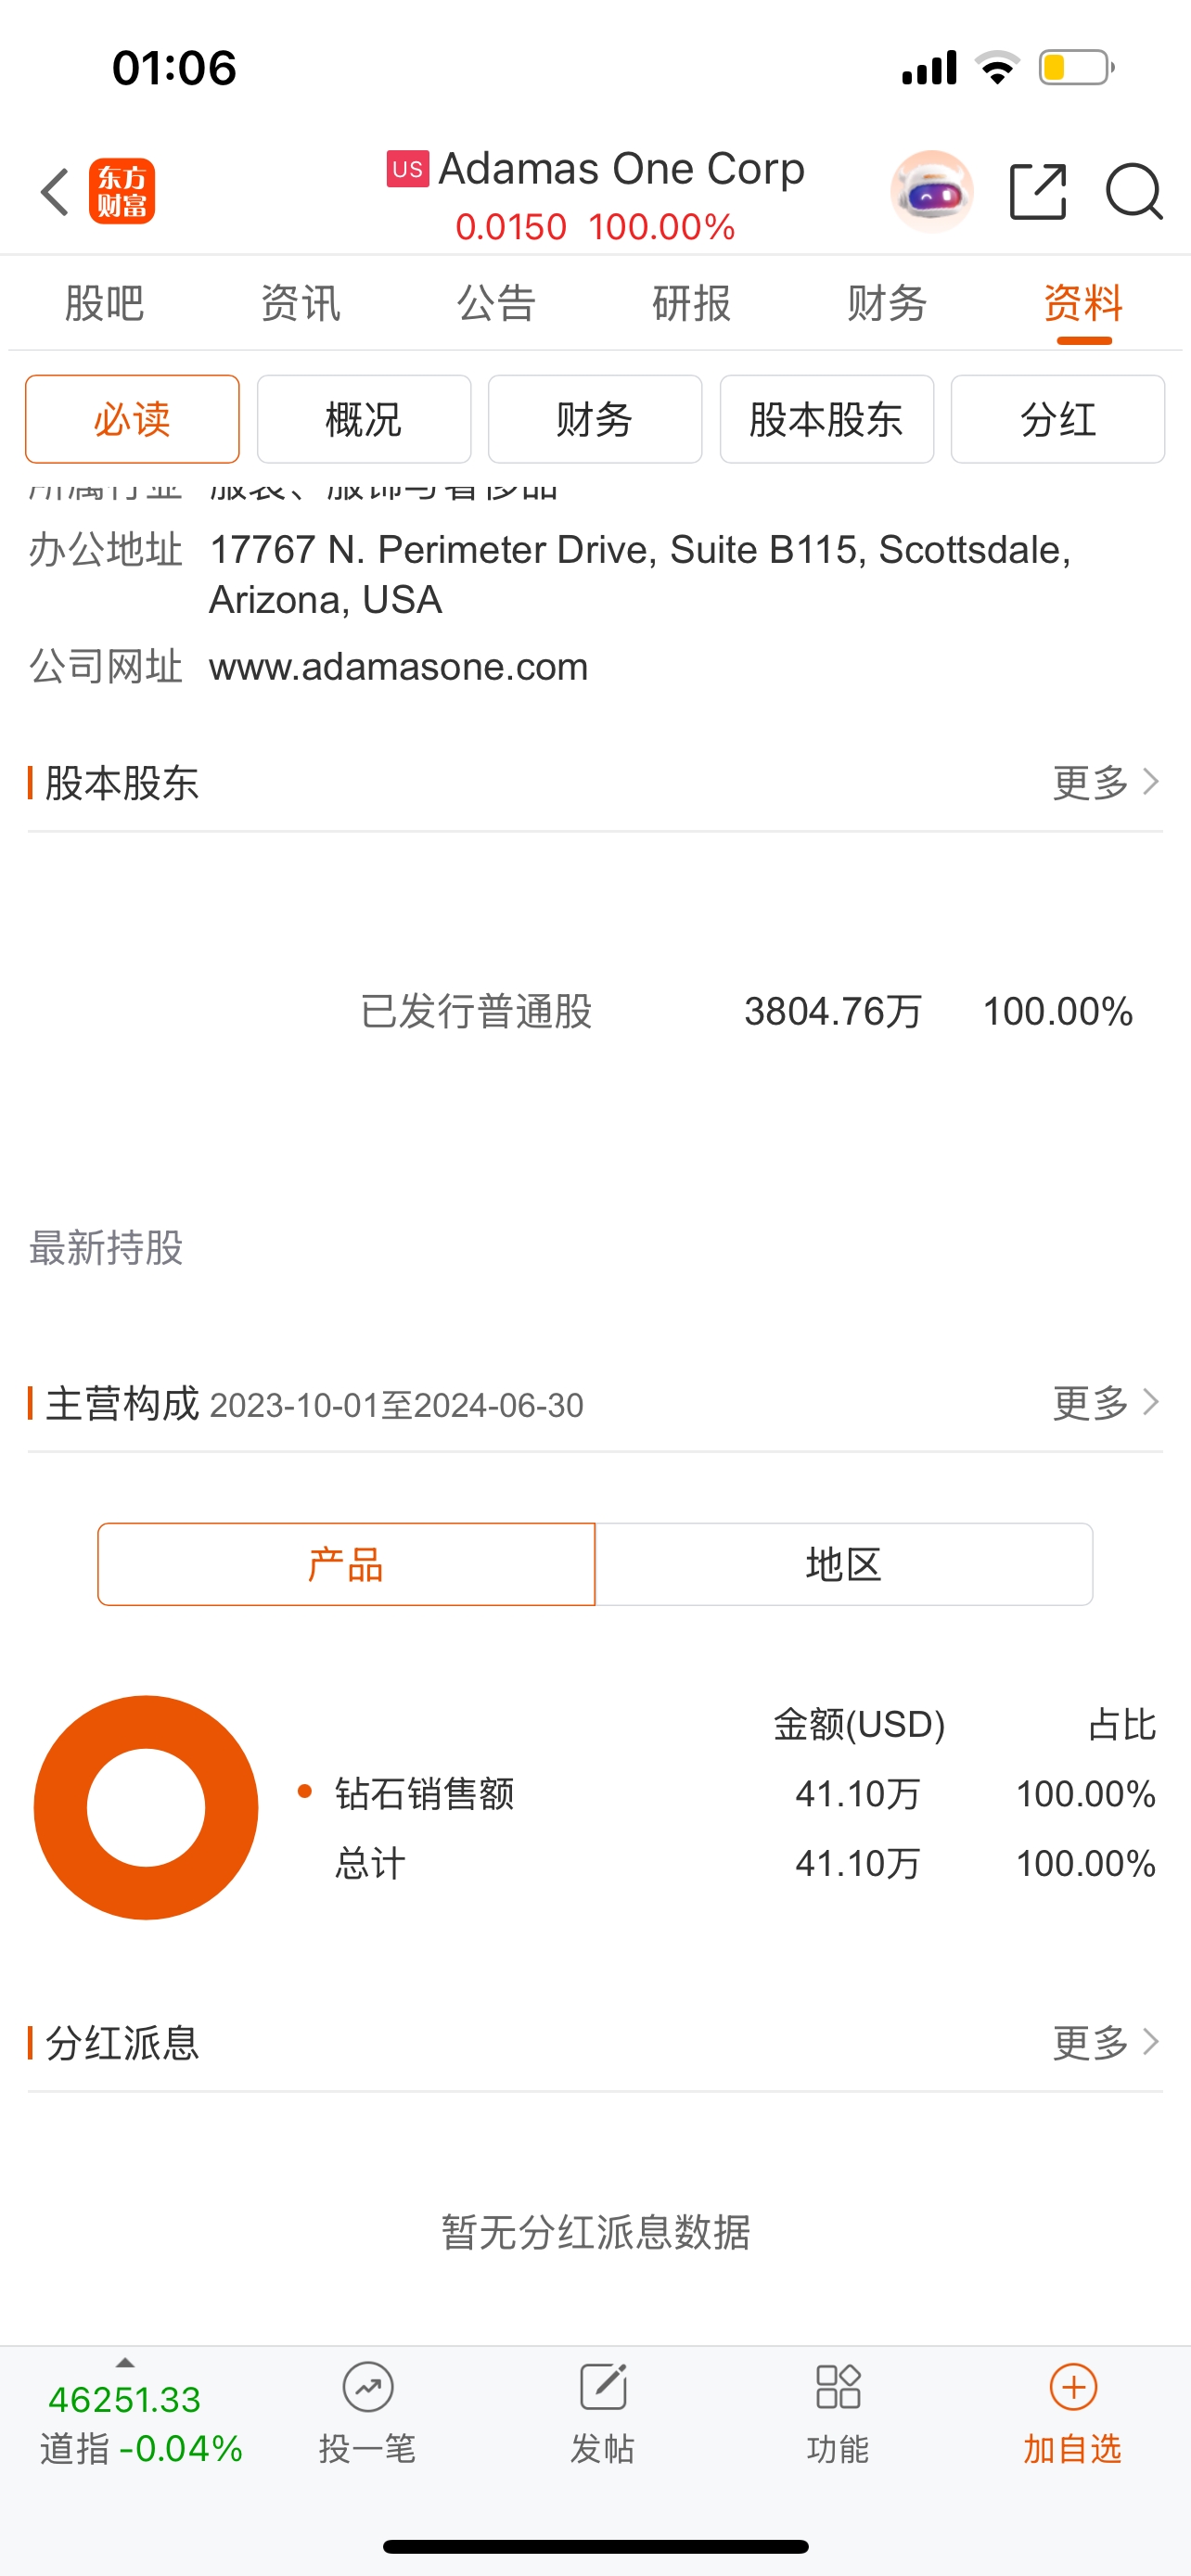Expand 更多 for 主营构成 section
The width and height of the screenshot is (1191, 2576).
pyautogui.click(x=1106, y=1403)
